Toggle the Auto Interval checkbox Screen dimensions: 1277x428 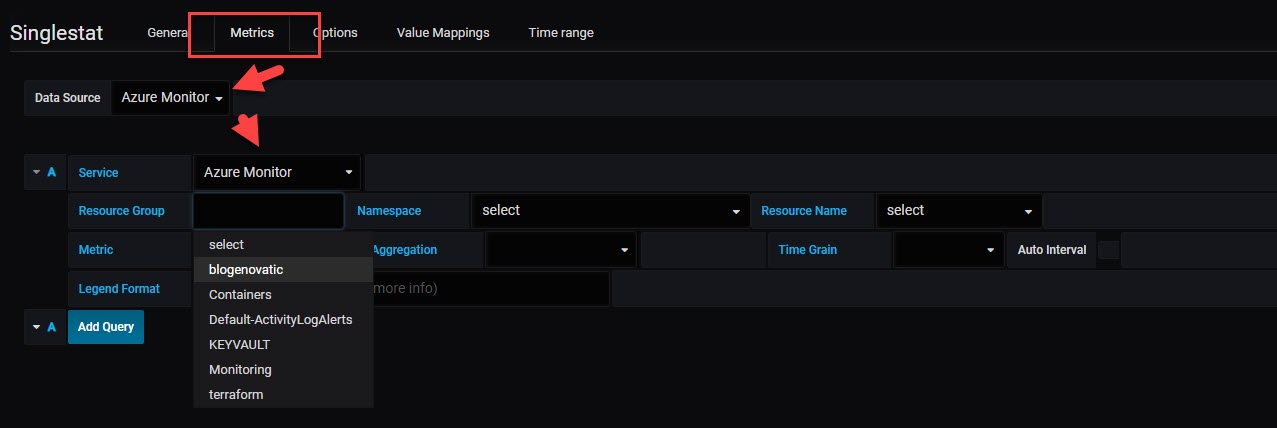(x=1108, y=249)
